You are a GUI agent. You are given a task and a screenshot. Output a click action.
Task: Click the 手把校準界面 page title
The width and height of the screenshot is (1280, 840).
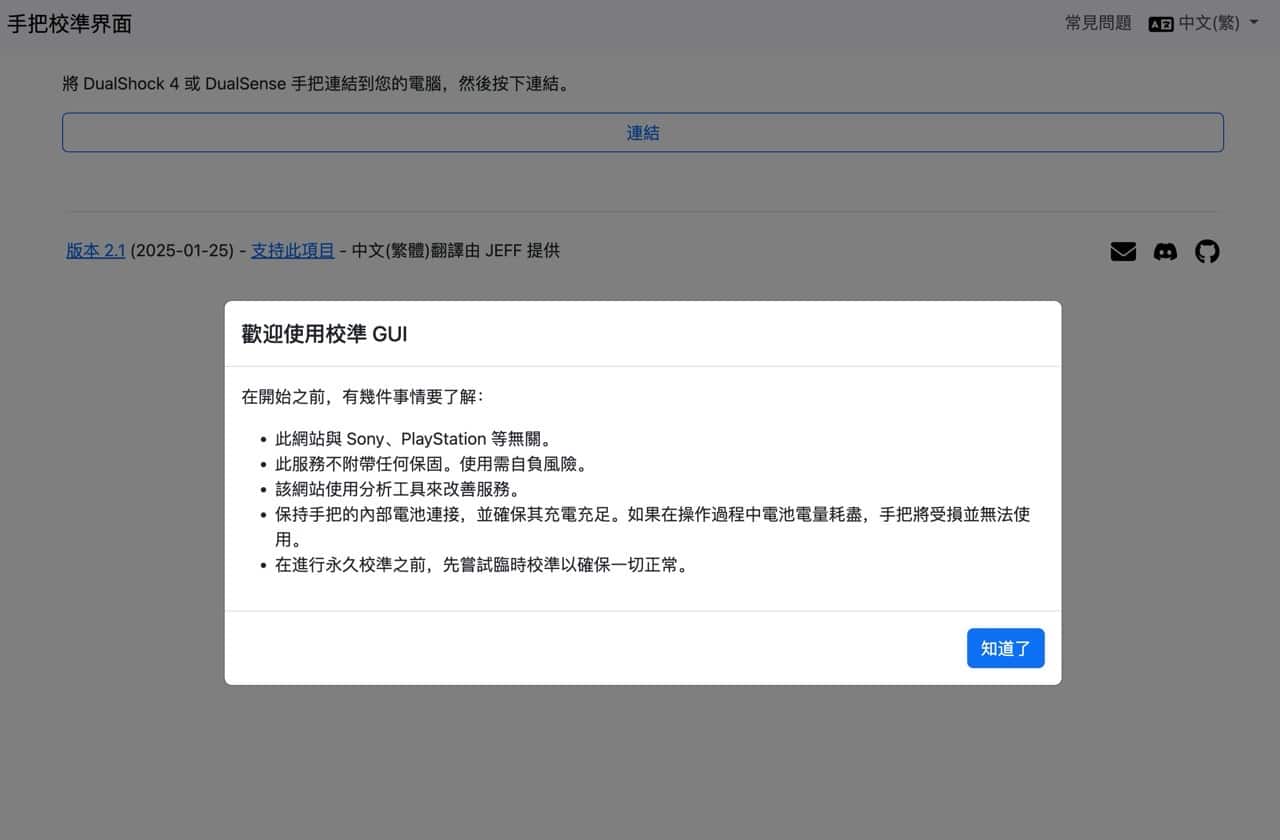tap(70, 24)
